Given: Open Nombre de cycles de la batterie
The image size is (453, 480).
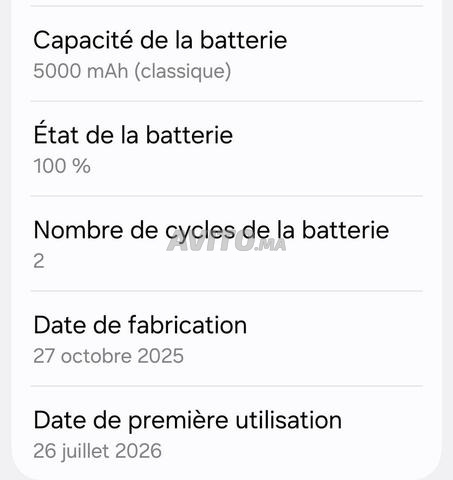Looking at the screenshot, I should pos(227,243).
